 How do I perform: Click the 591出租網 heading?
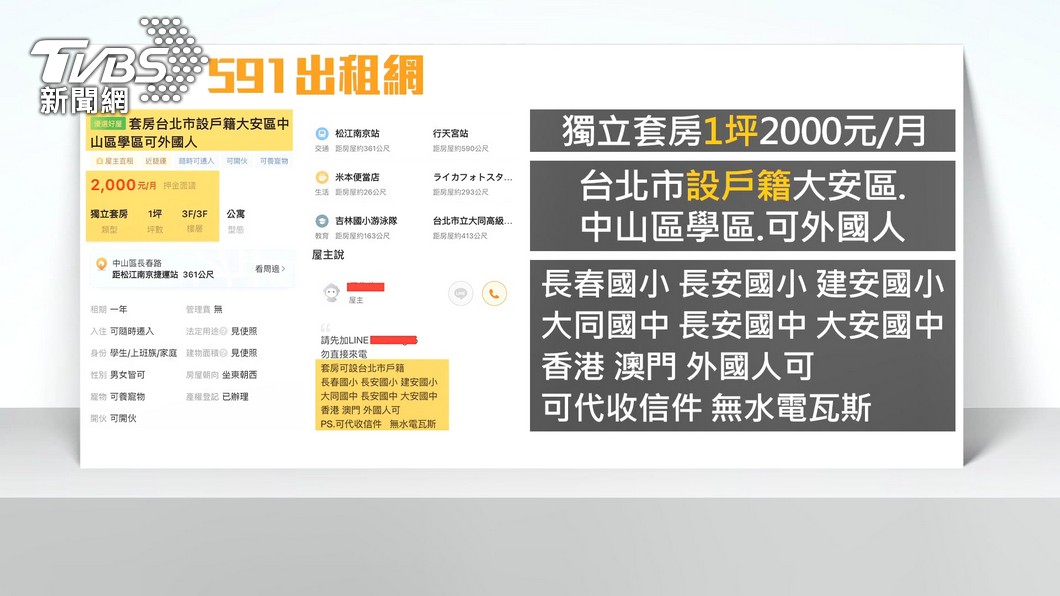coord(316,75)
